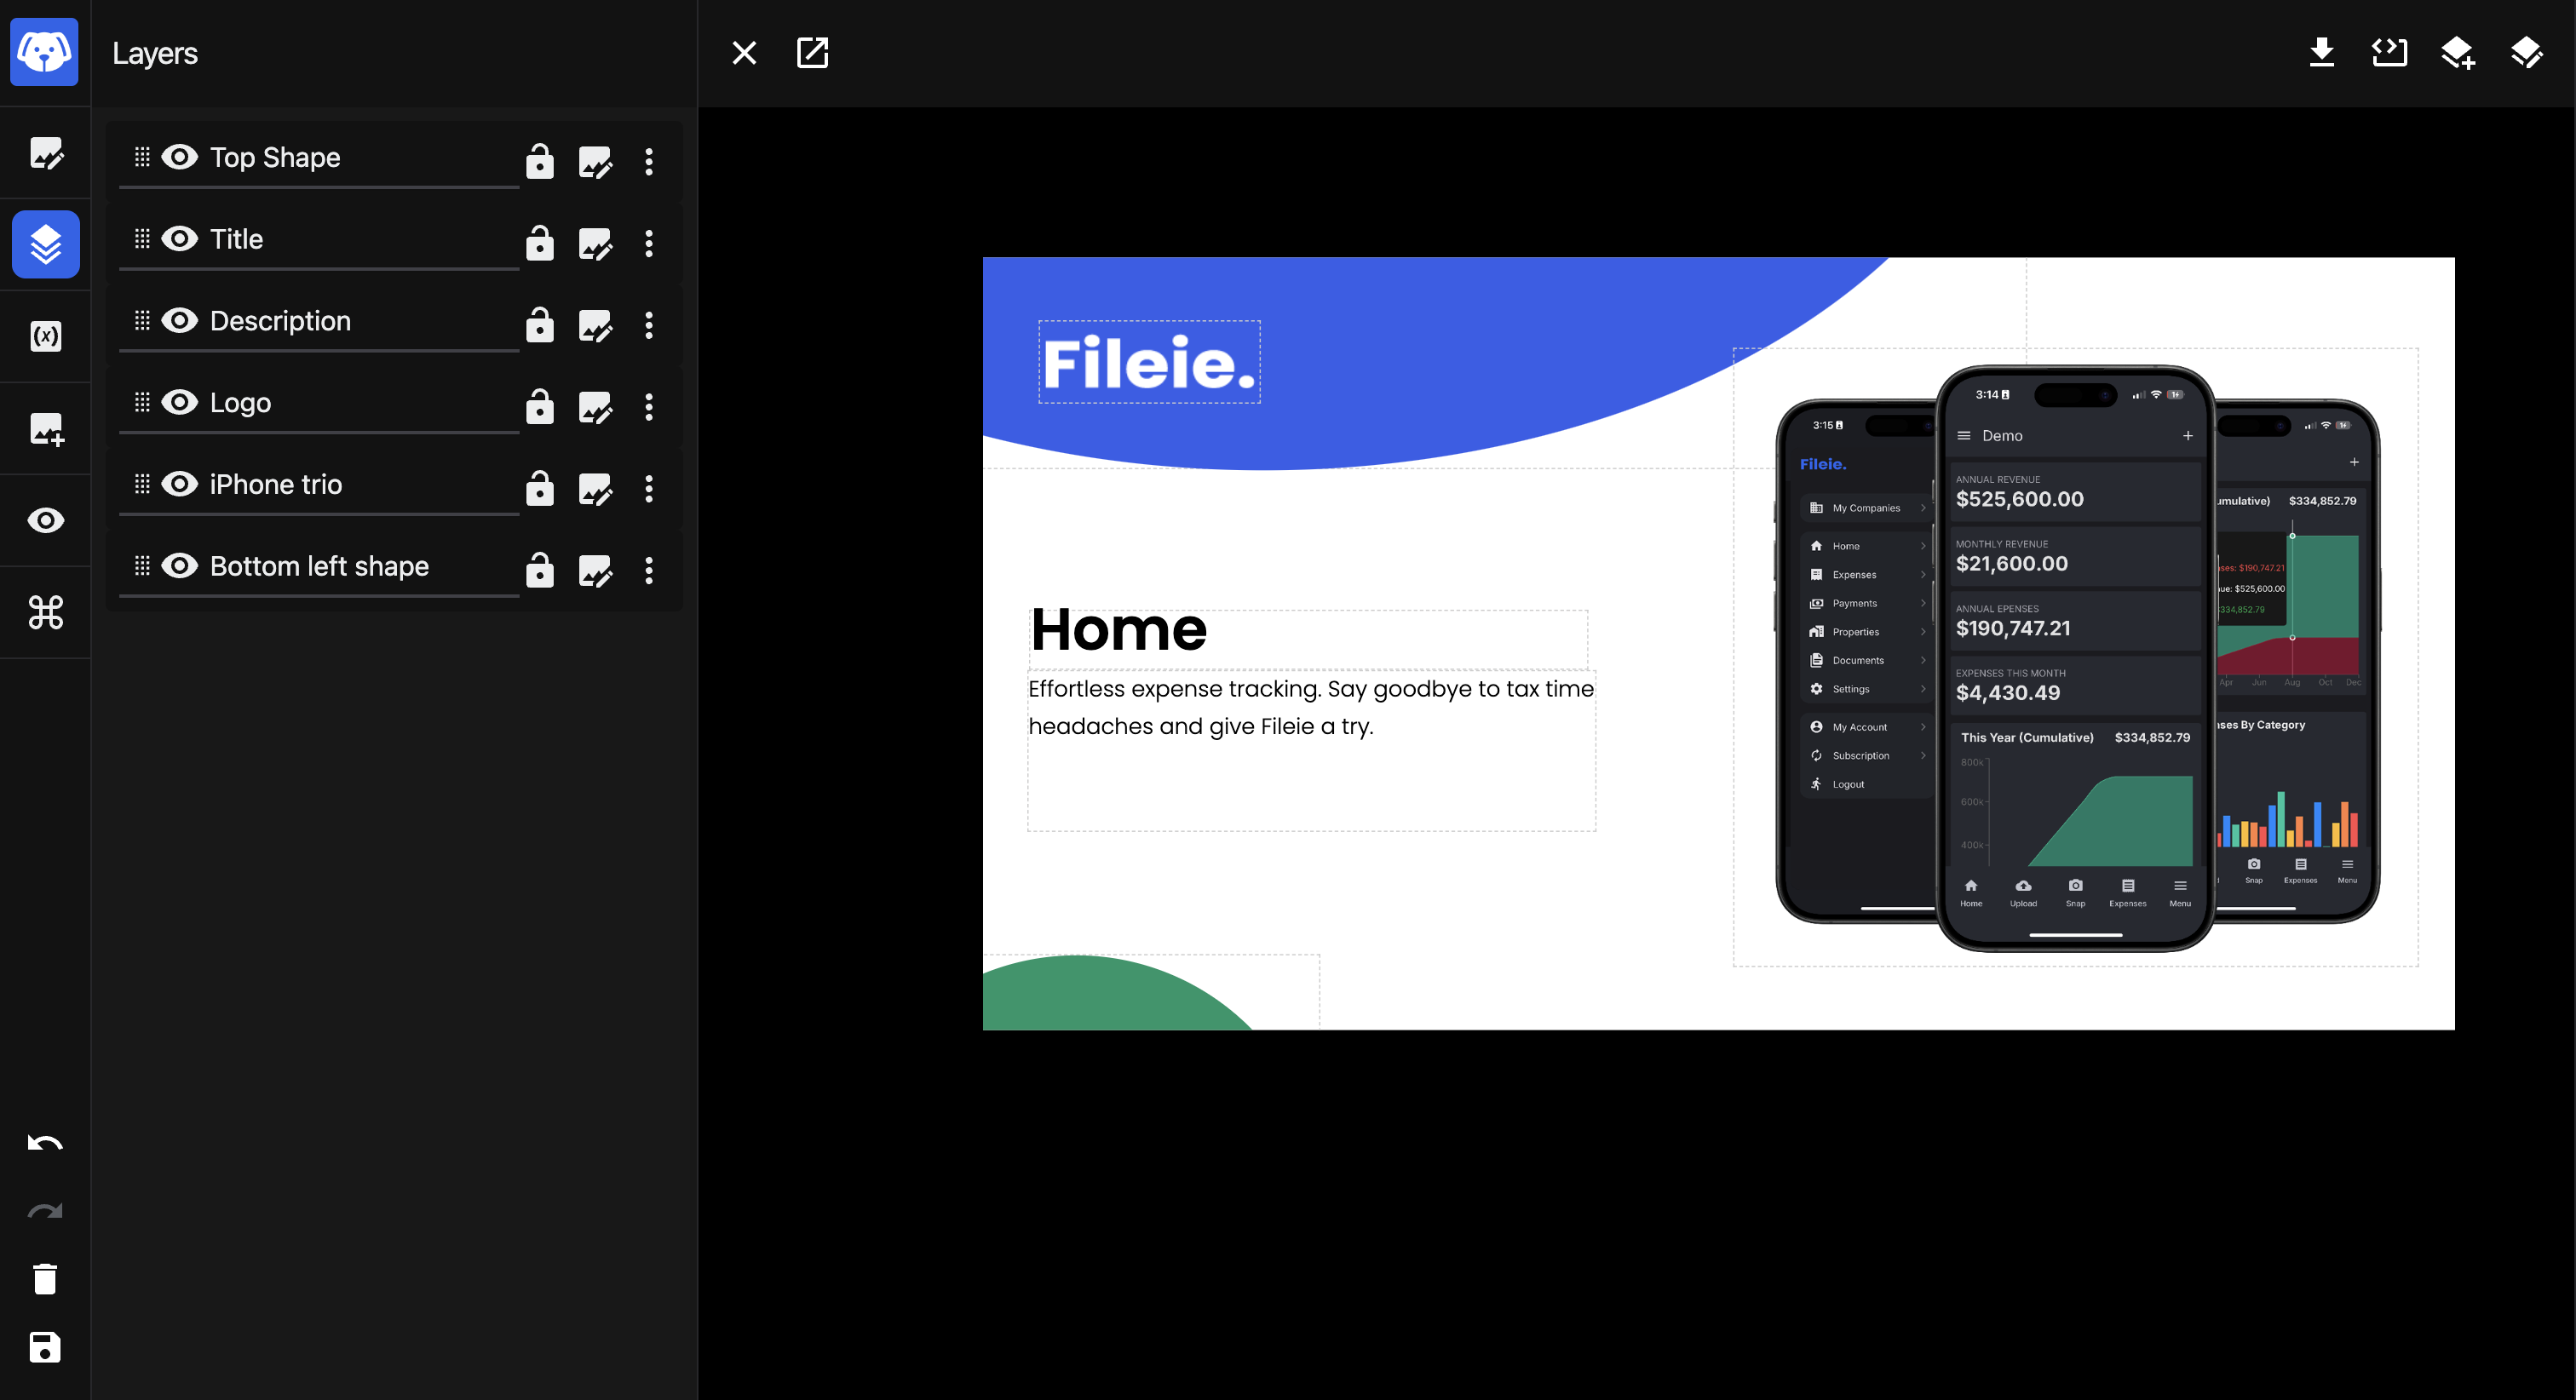Hide the Bottom left shape layer

coord(180,566)
